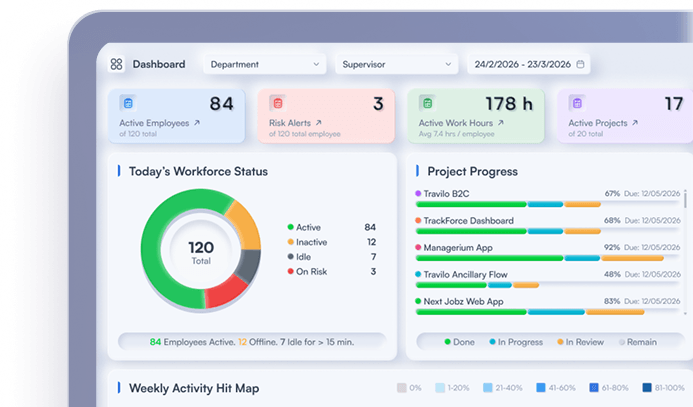Click the Active Work Hours card icon
693x407 pixels.
(427, 103)
